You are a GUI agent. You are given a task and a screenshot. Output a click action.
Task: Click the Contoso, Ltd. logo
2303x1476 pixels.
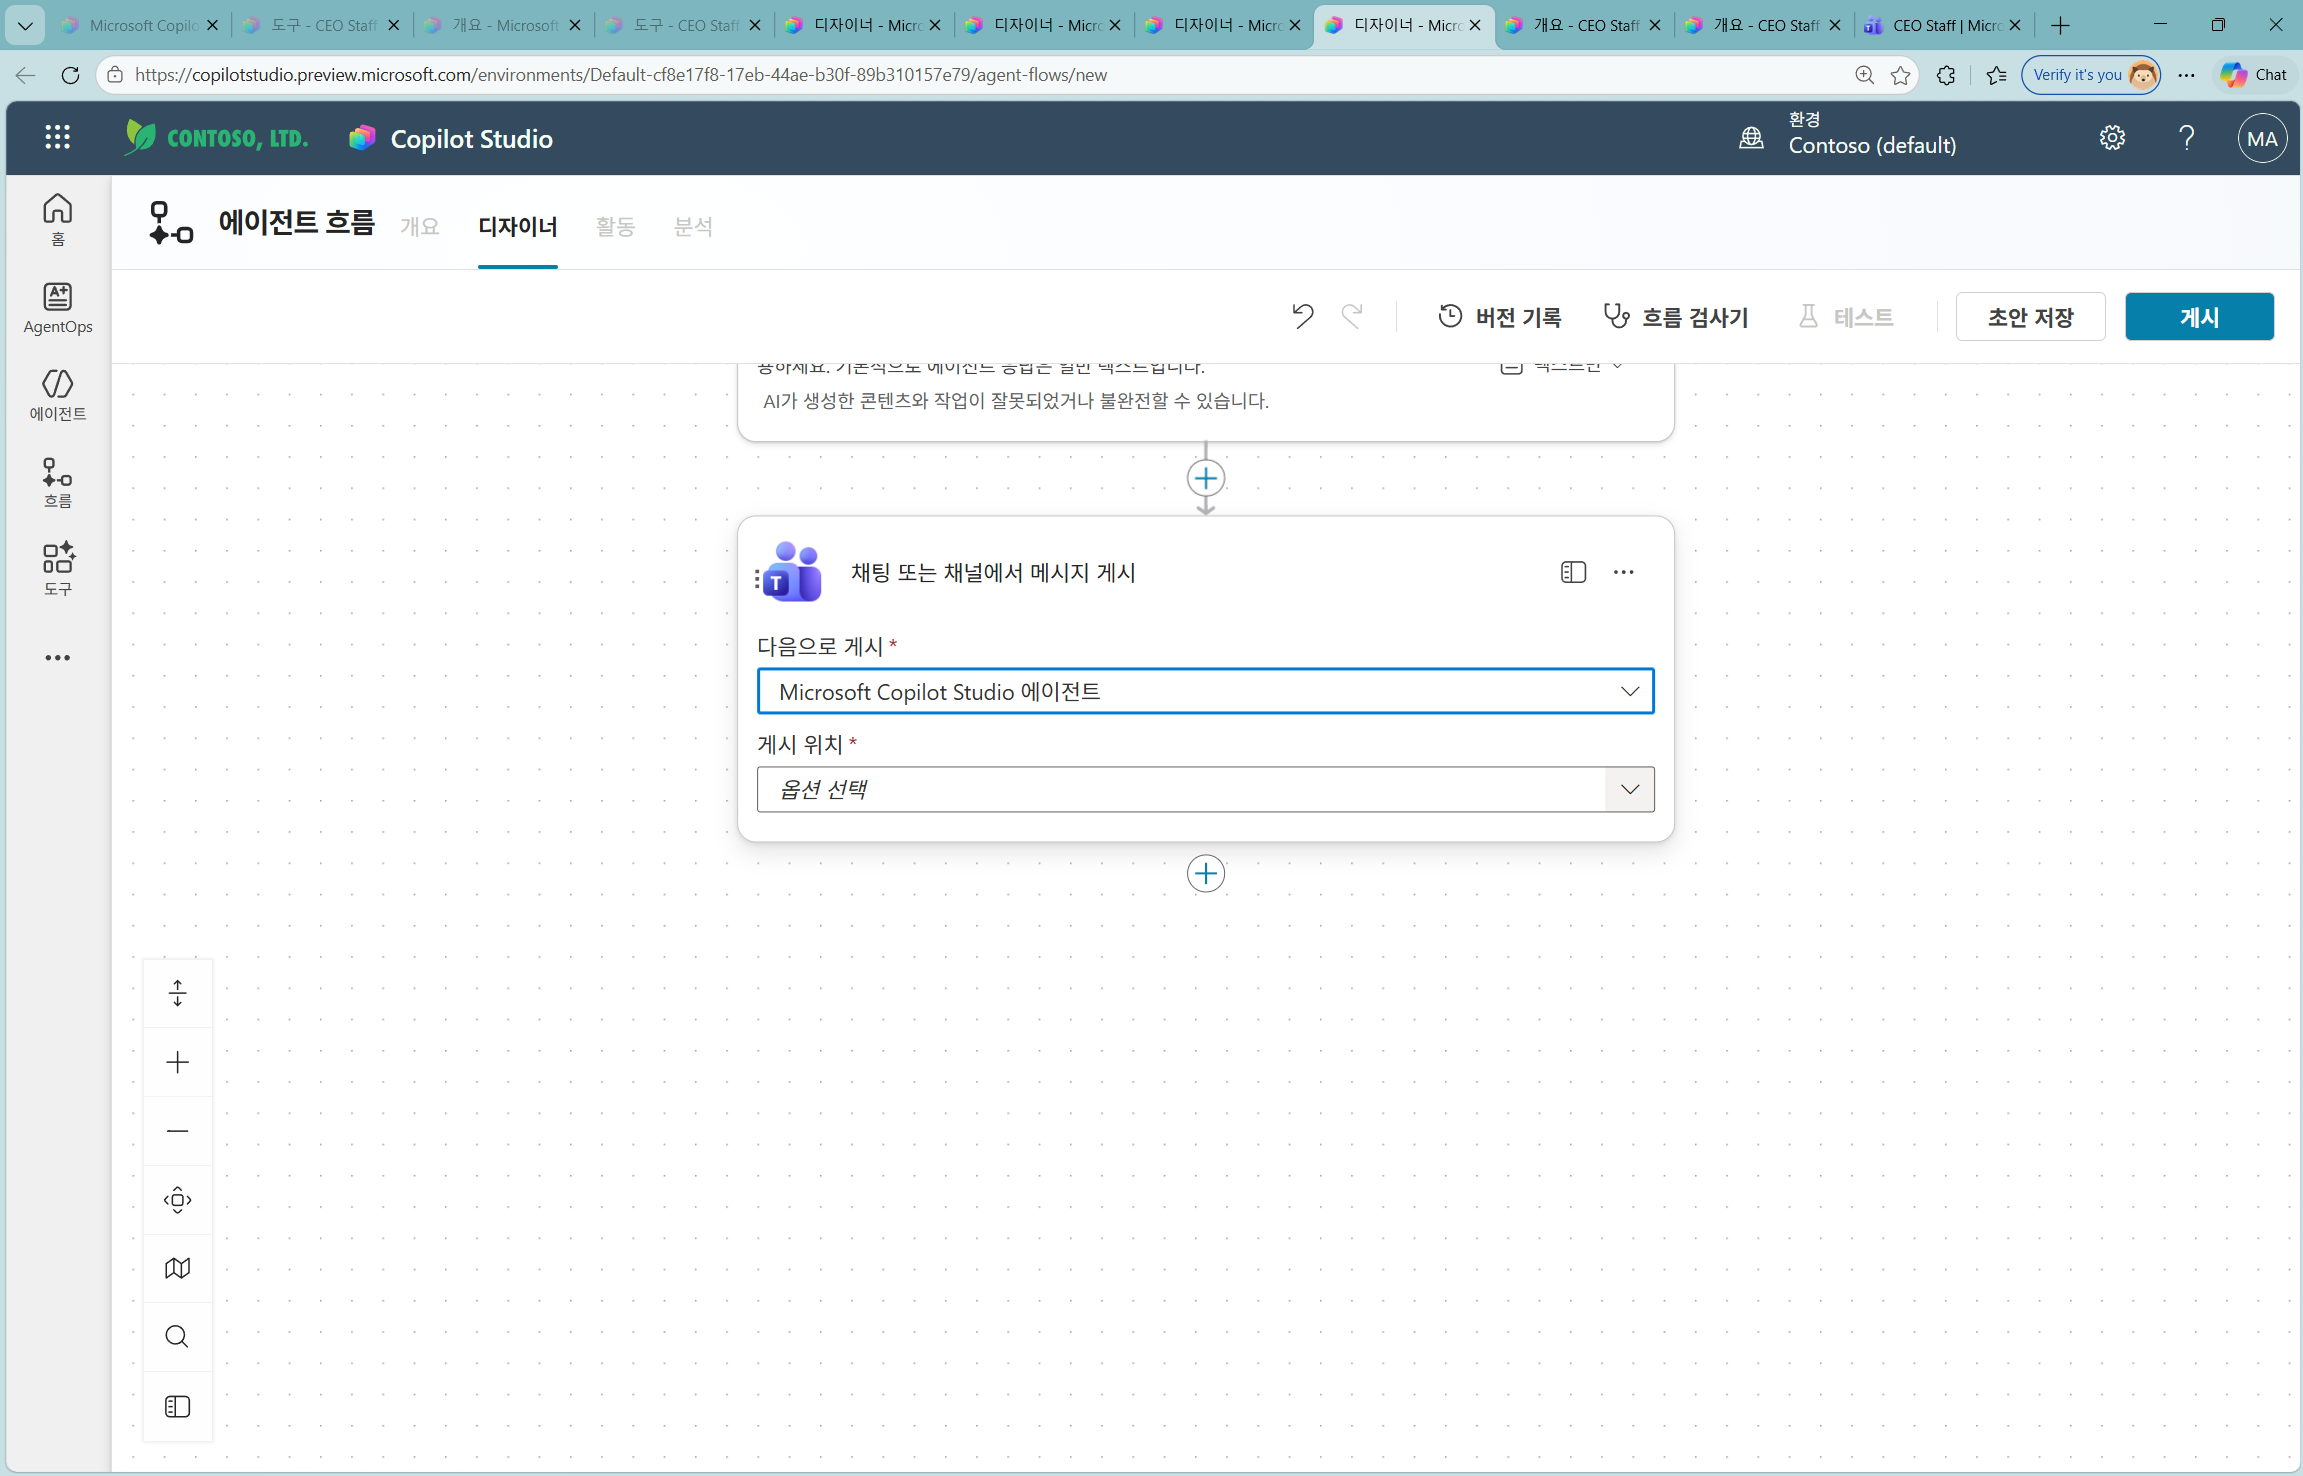point(216,138)
